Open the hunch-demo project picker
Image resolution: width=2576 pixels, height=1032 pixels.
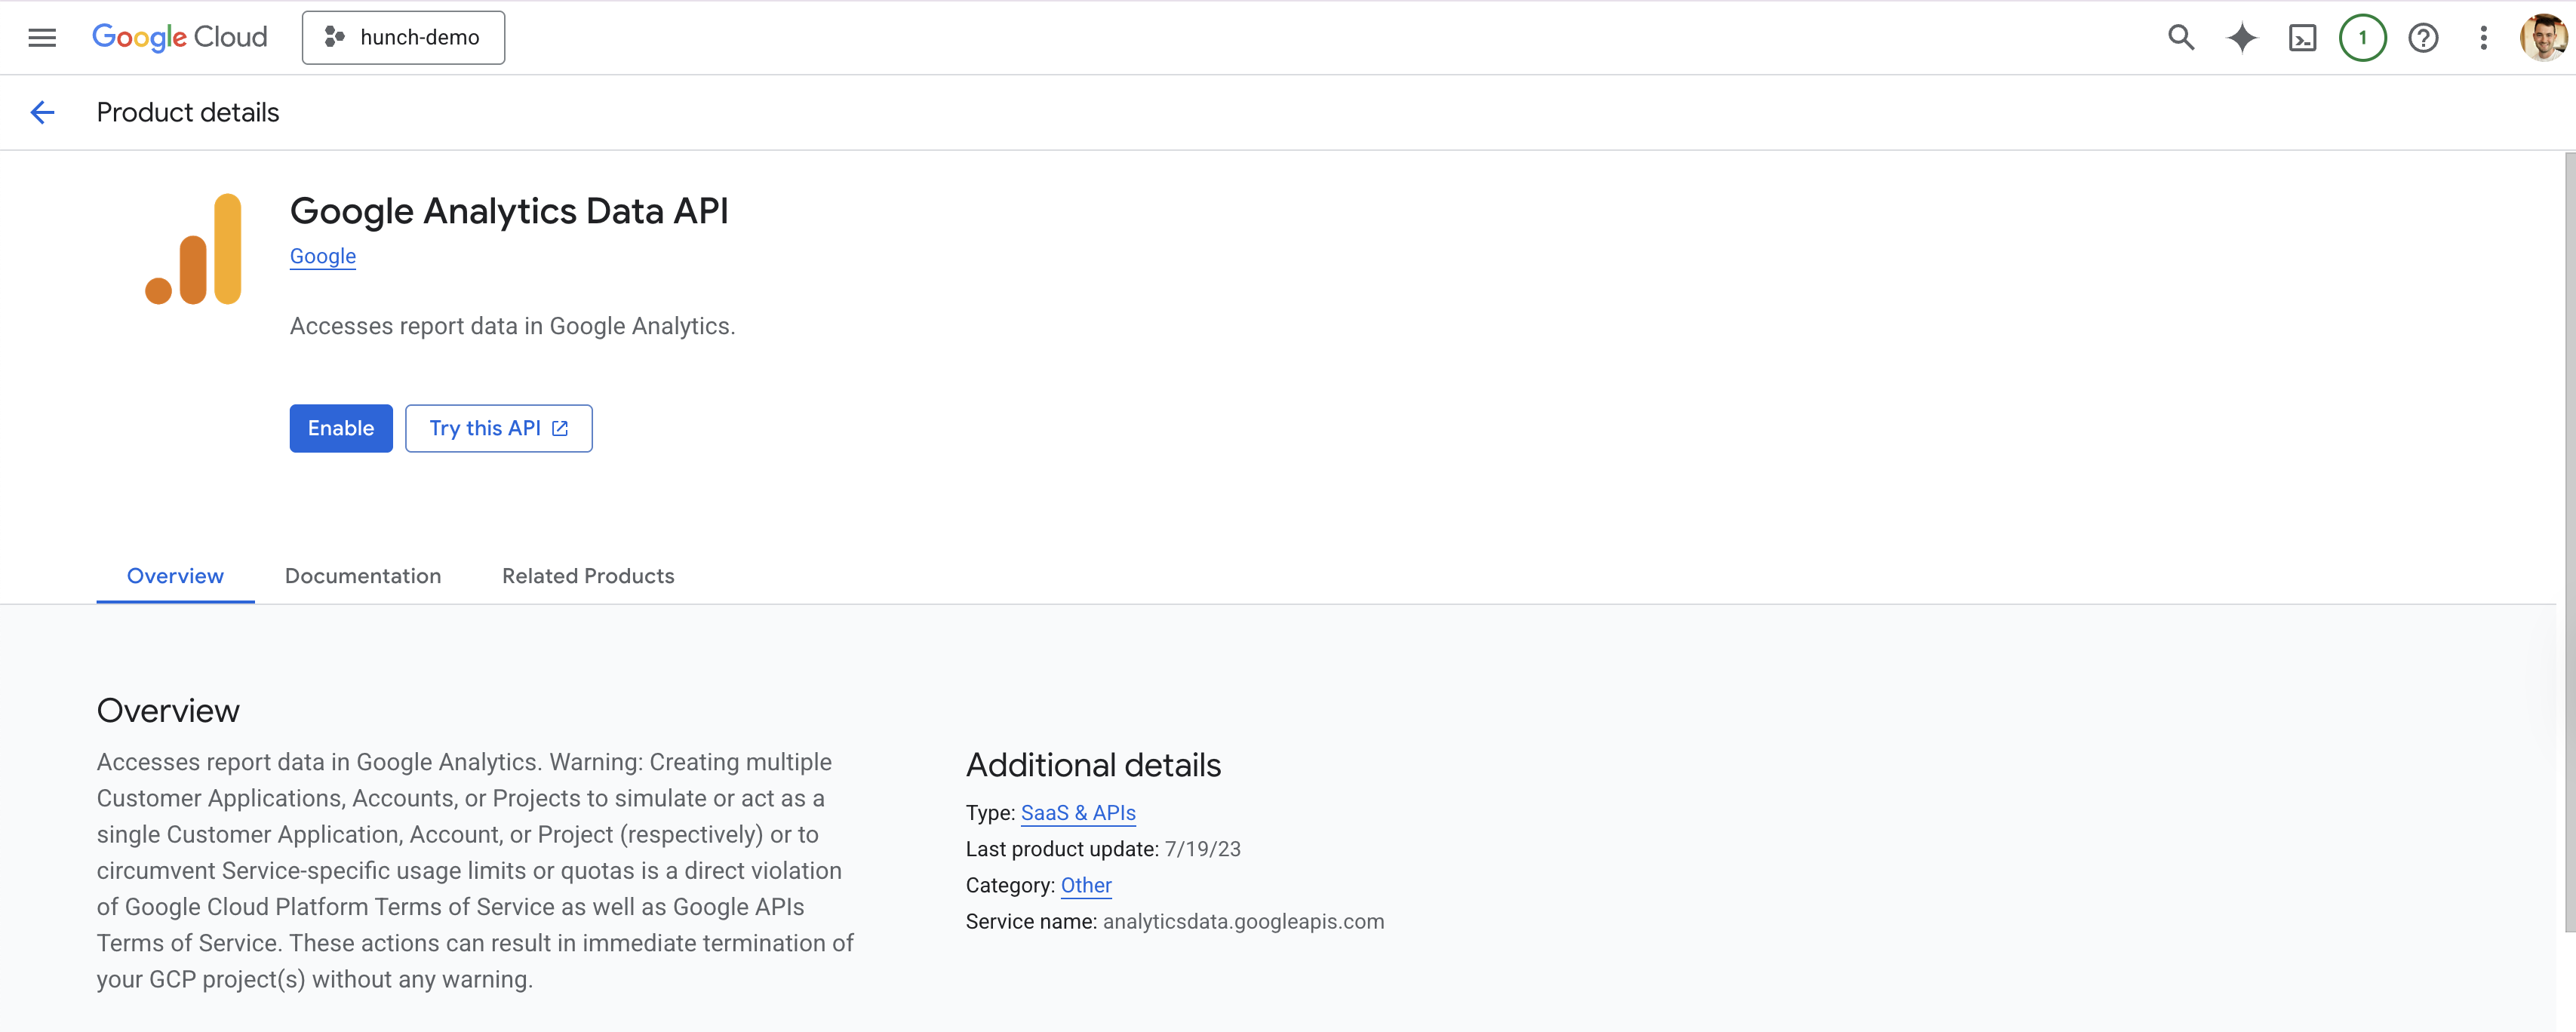click(x=403, y=37)
